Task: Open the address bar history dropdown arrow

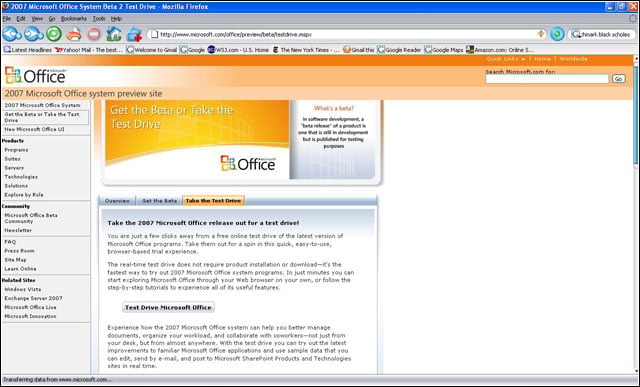Action: [x=541, y=34]
